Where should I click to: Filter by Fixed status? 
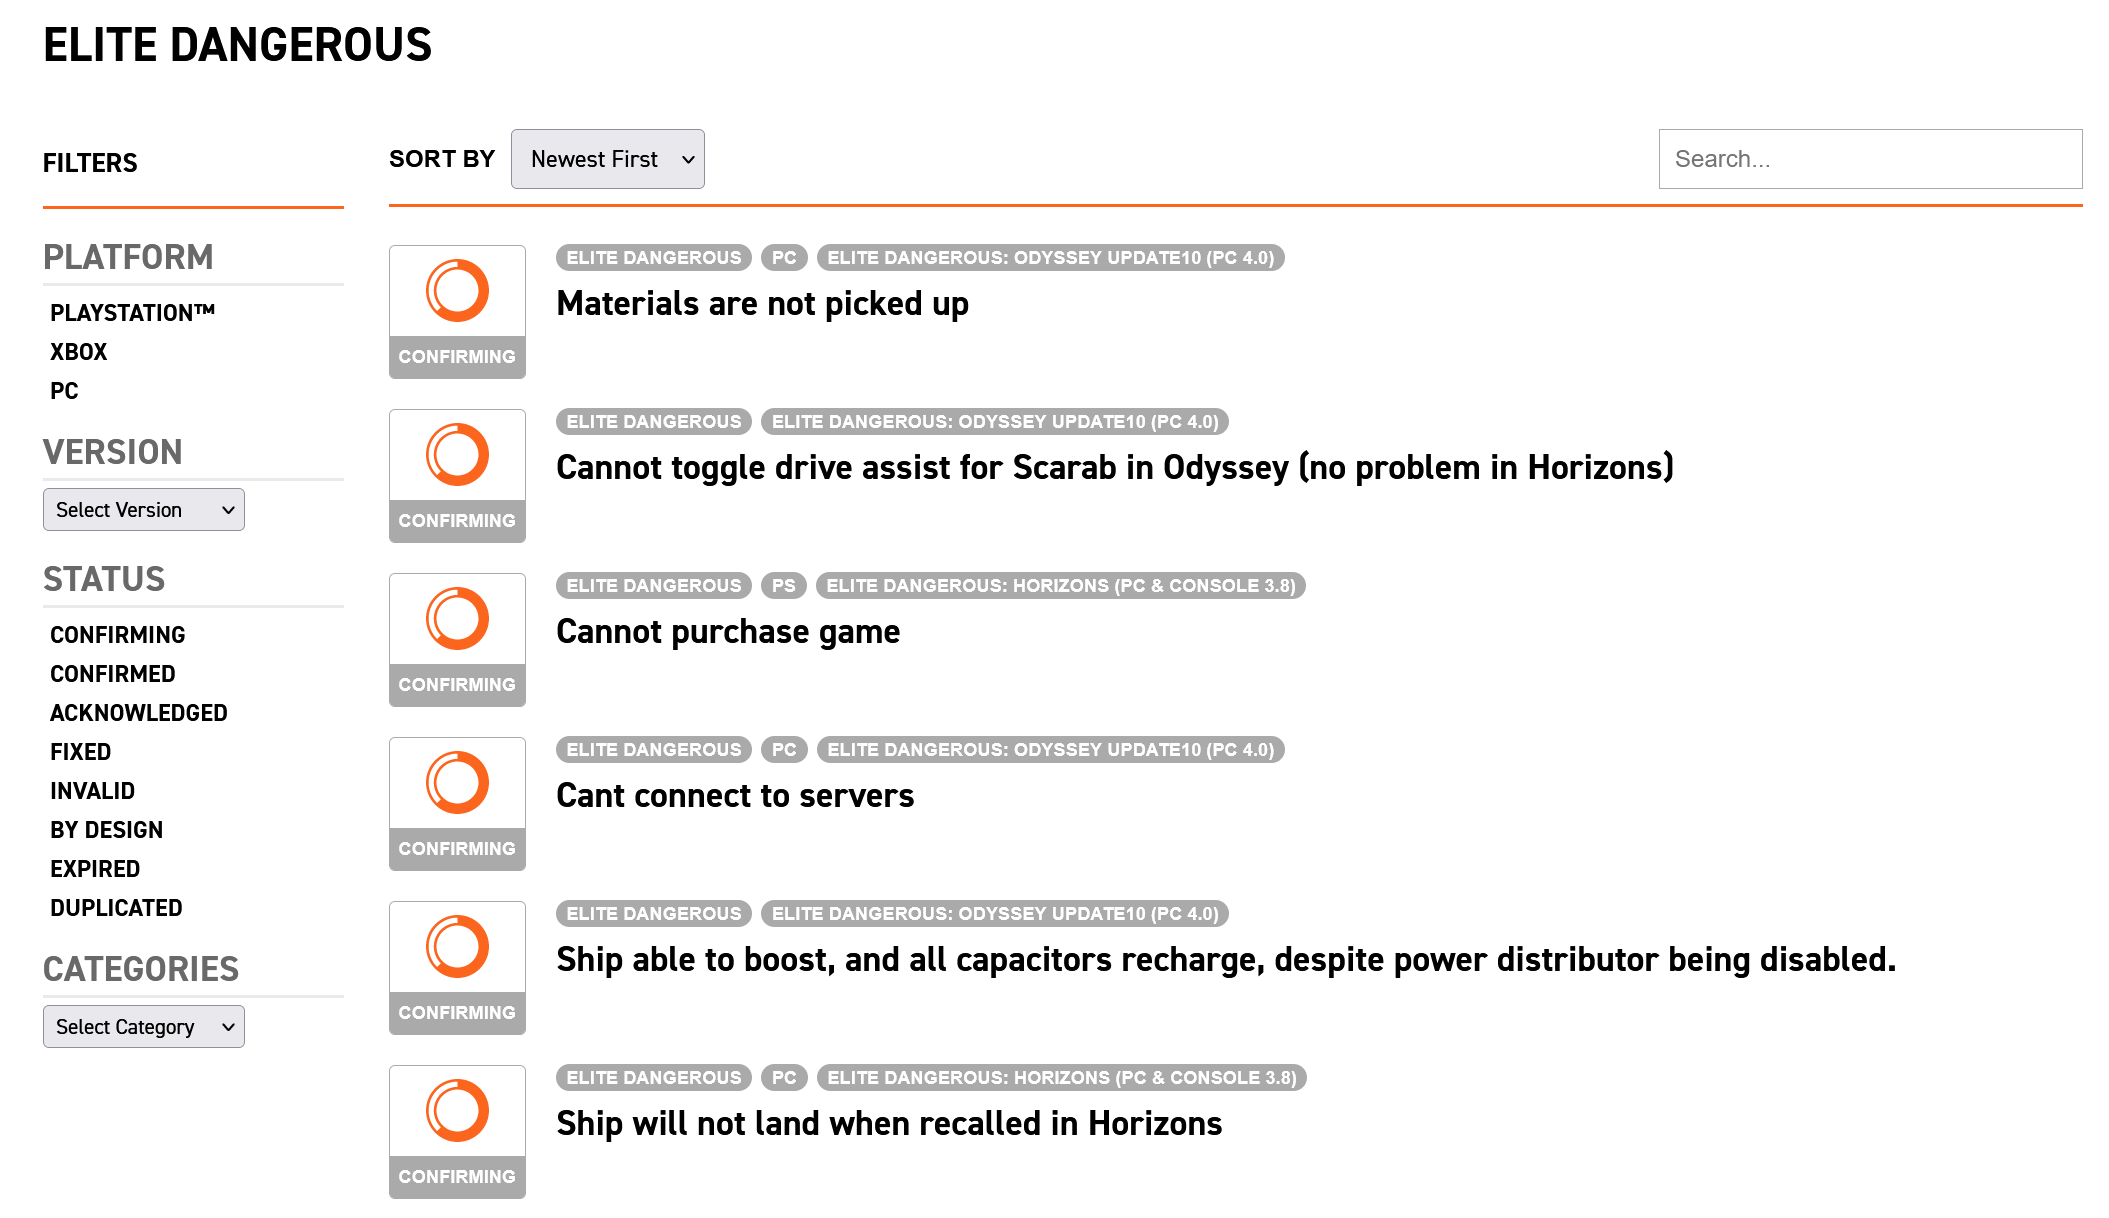[x=81, y=752]
